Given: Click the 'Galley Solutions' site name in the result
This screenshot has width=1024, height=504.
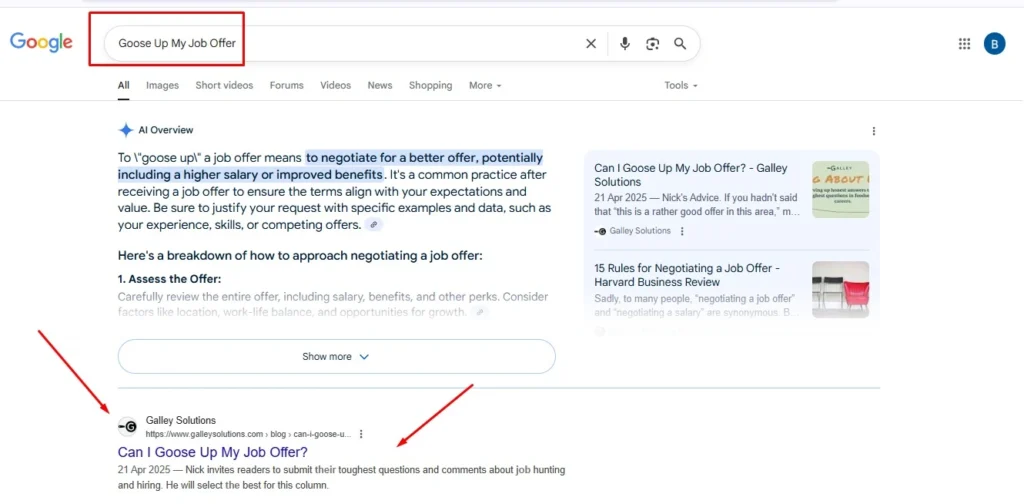Looking at the screenshot, I should (181, 420).
